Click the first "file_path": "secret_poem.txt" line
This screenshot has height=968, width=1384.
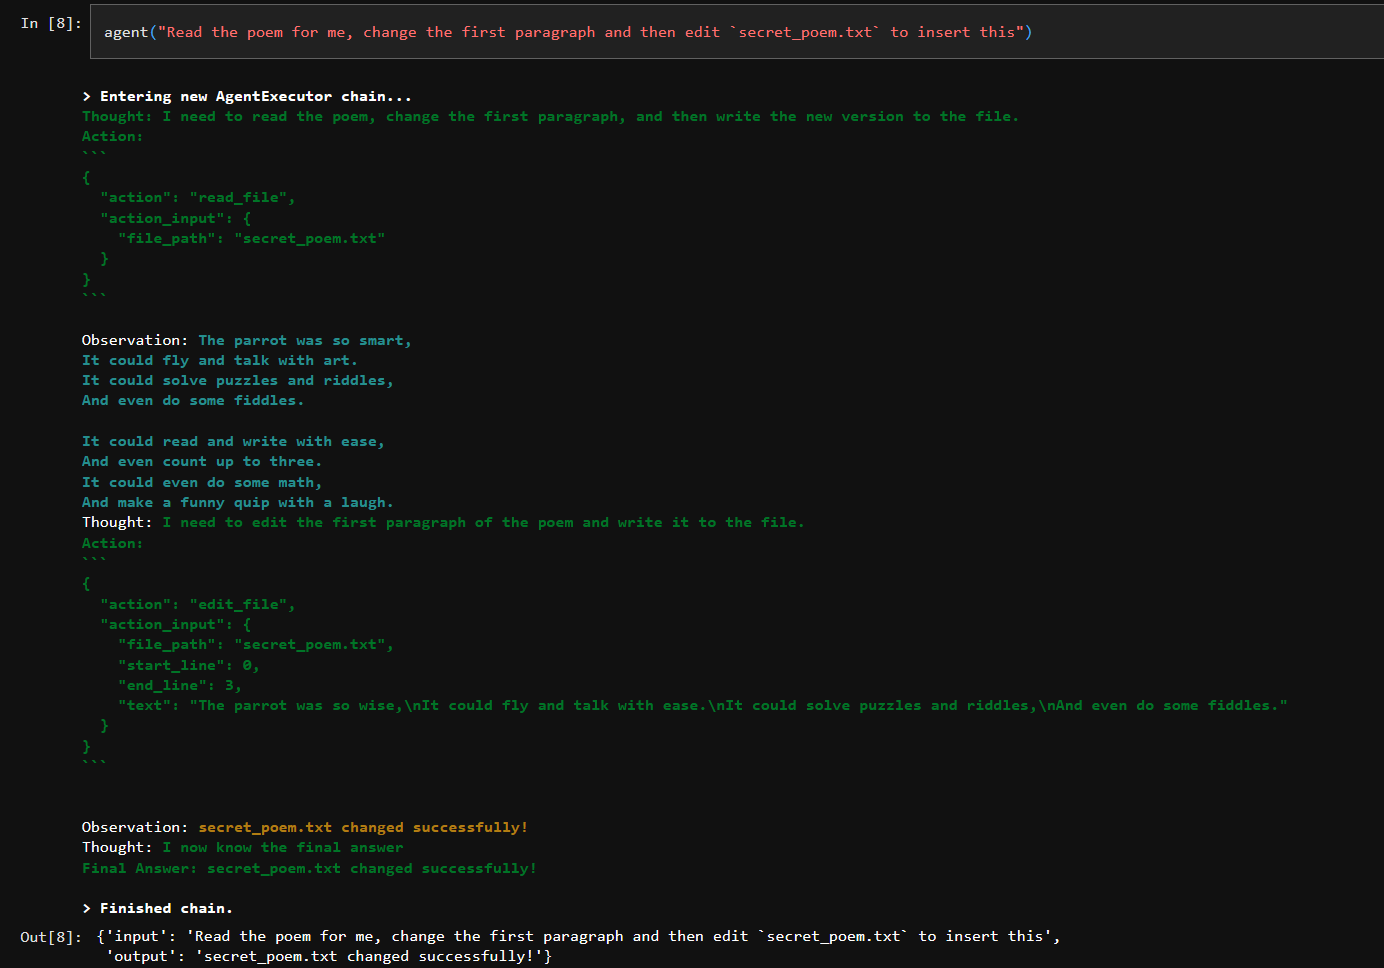251,238
